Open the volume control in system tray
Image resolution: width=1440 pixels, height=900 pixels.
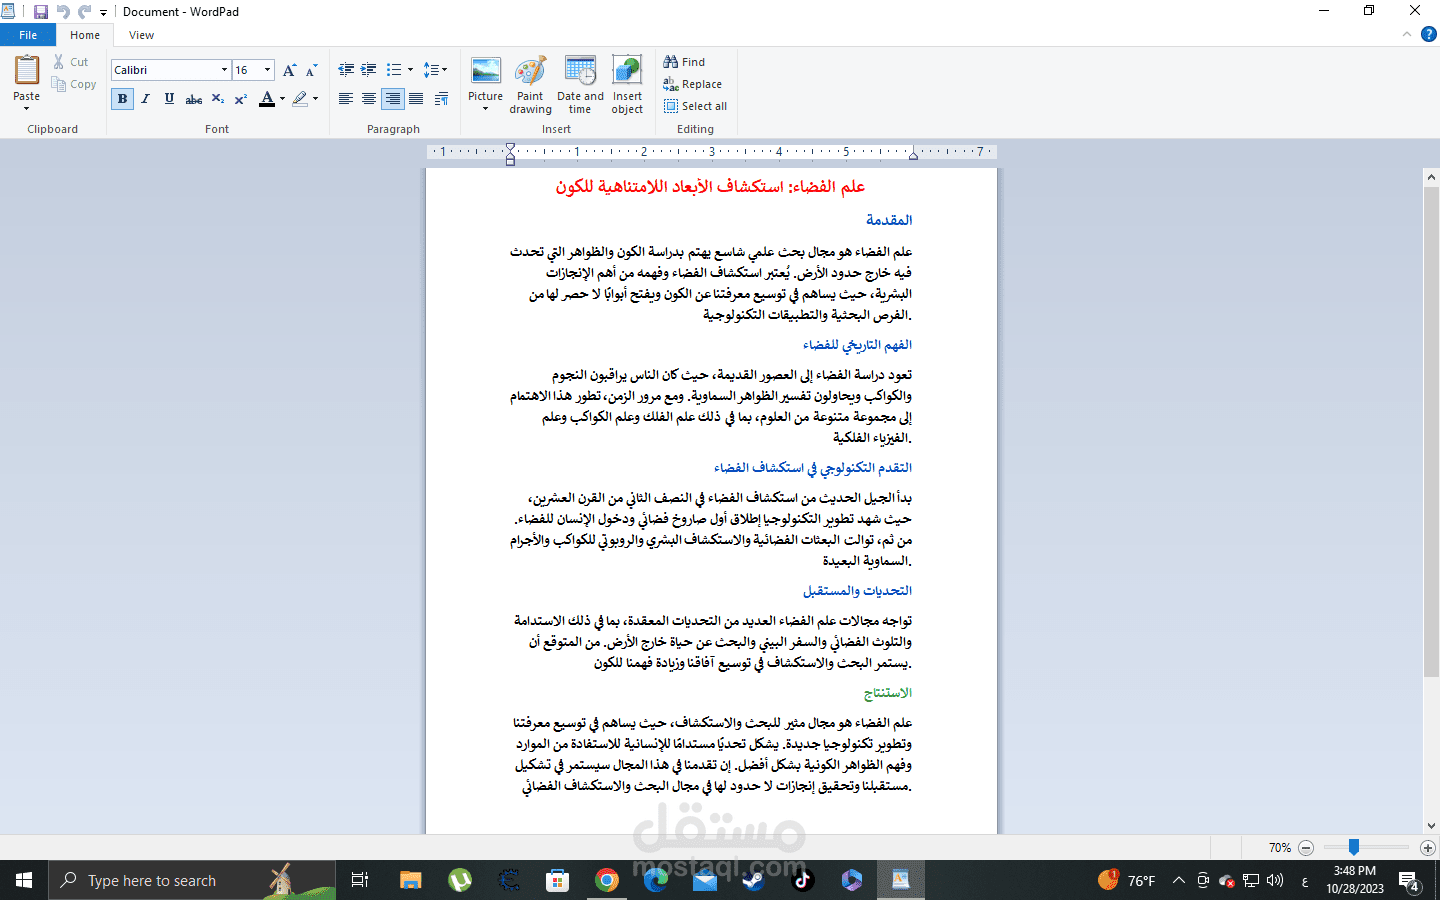coord(1275,881)
